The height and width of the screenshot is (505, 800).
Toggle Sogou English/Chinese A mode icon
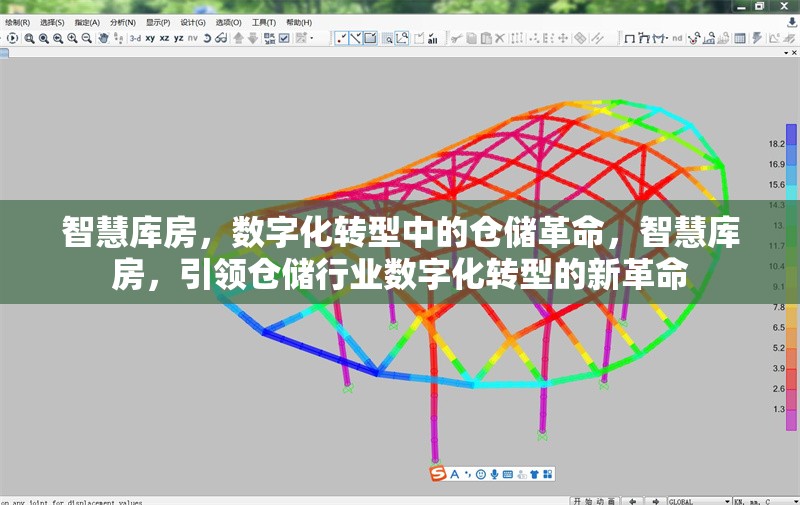[455, 474]
